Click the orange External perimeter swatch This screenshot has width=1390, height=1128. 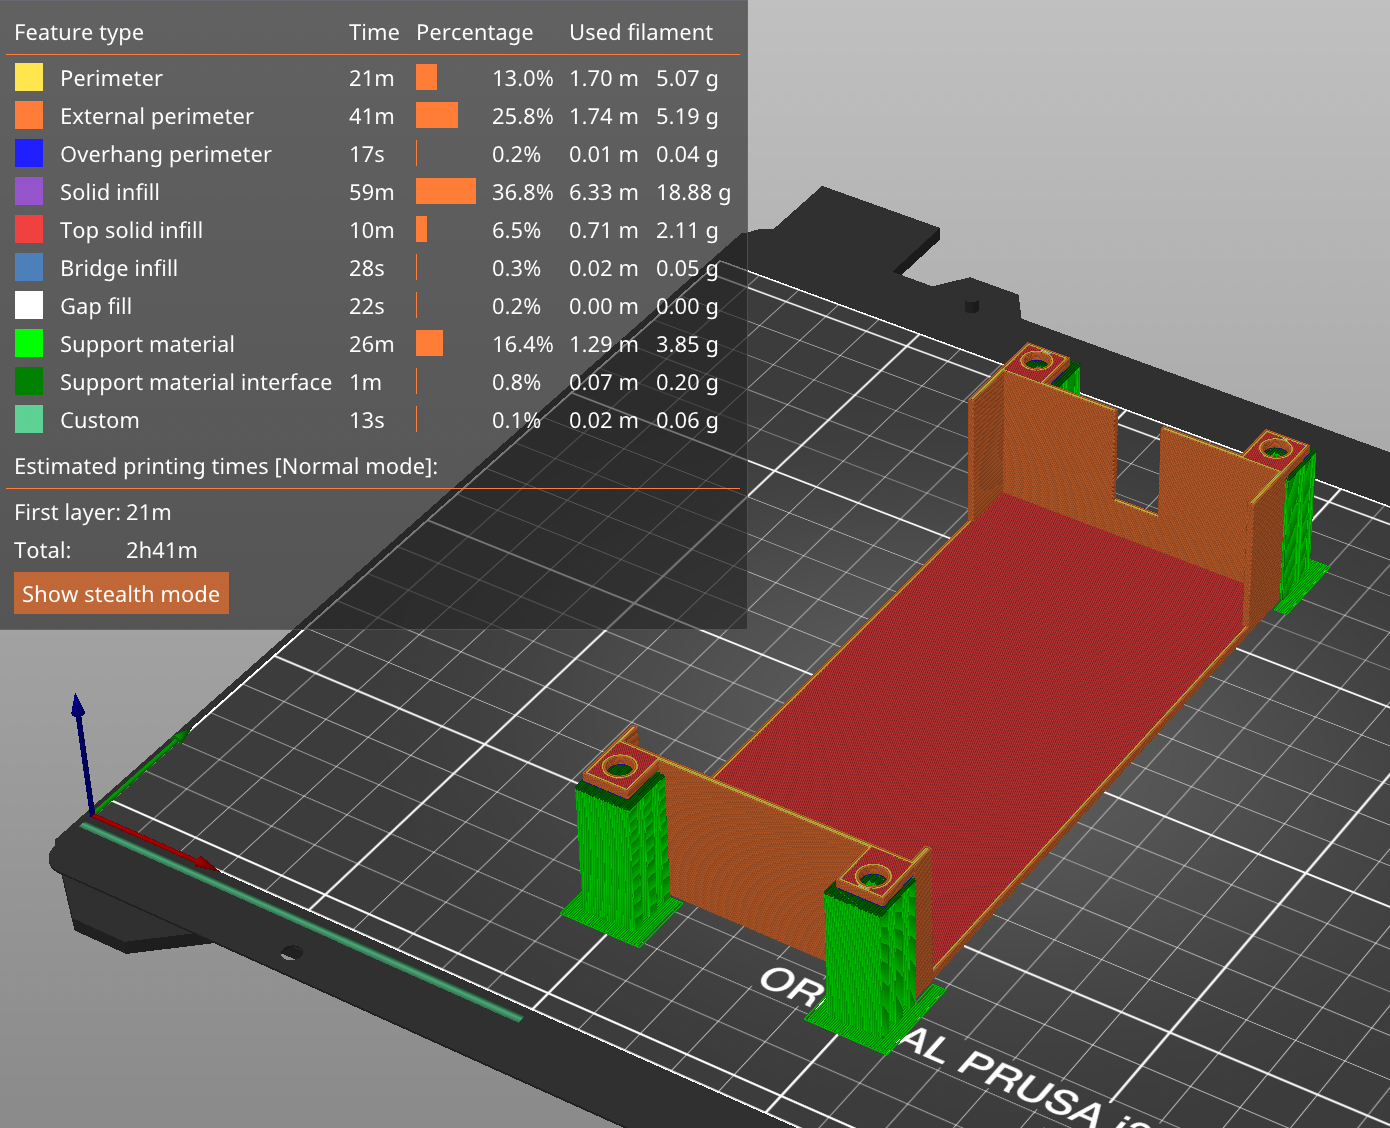coord(29,115)
